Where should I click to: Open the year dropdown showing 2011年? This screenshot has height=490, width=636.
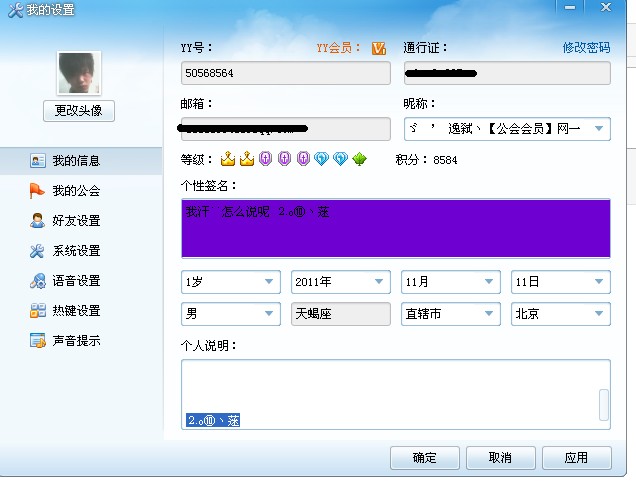coord(341,282)
